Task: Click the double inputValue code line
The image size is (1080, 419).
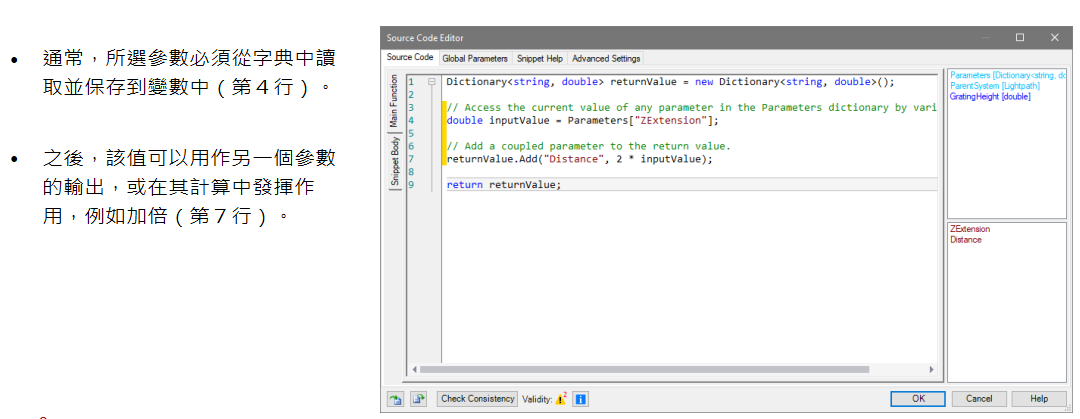Action: click(582, 121)
